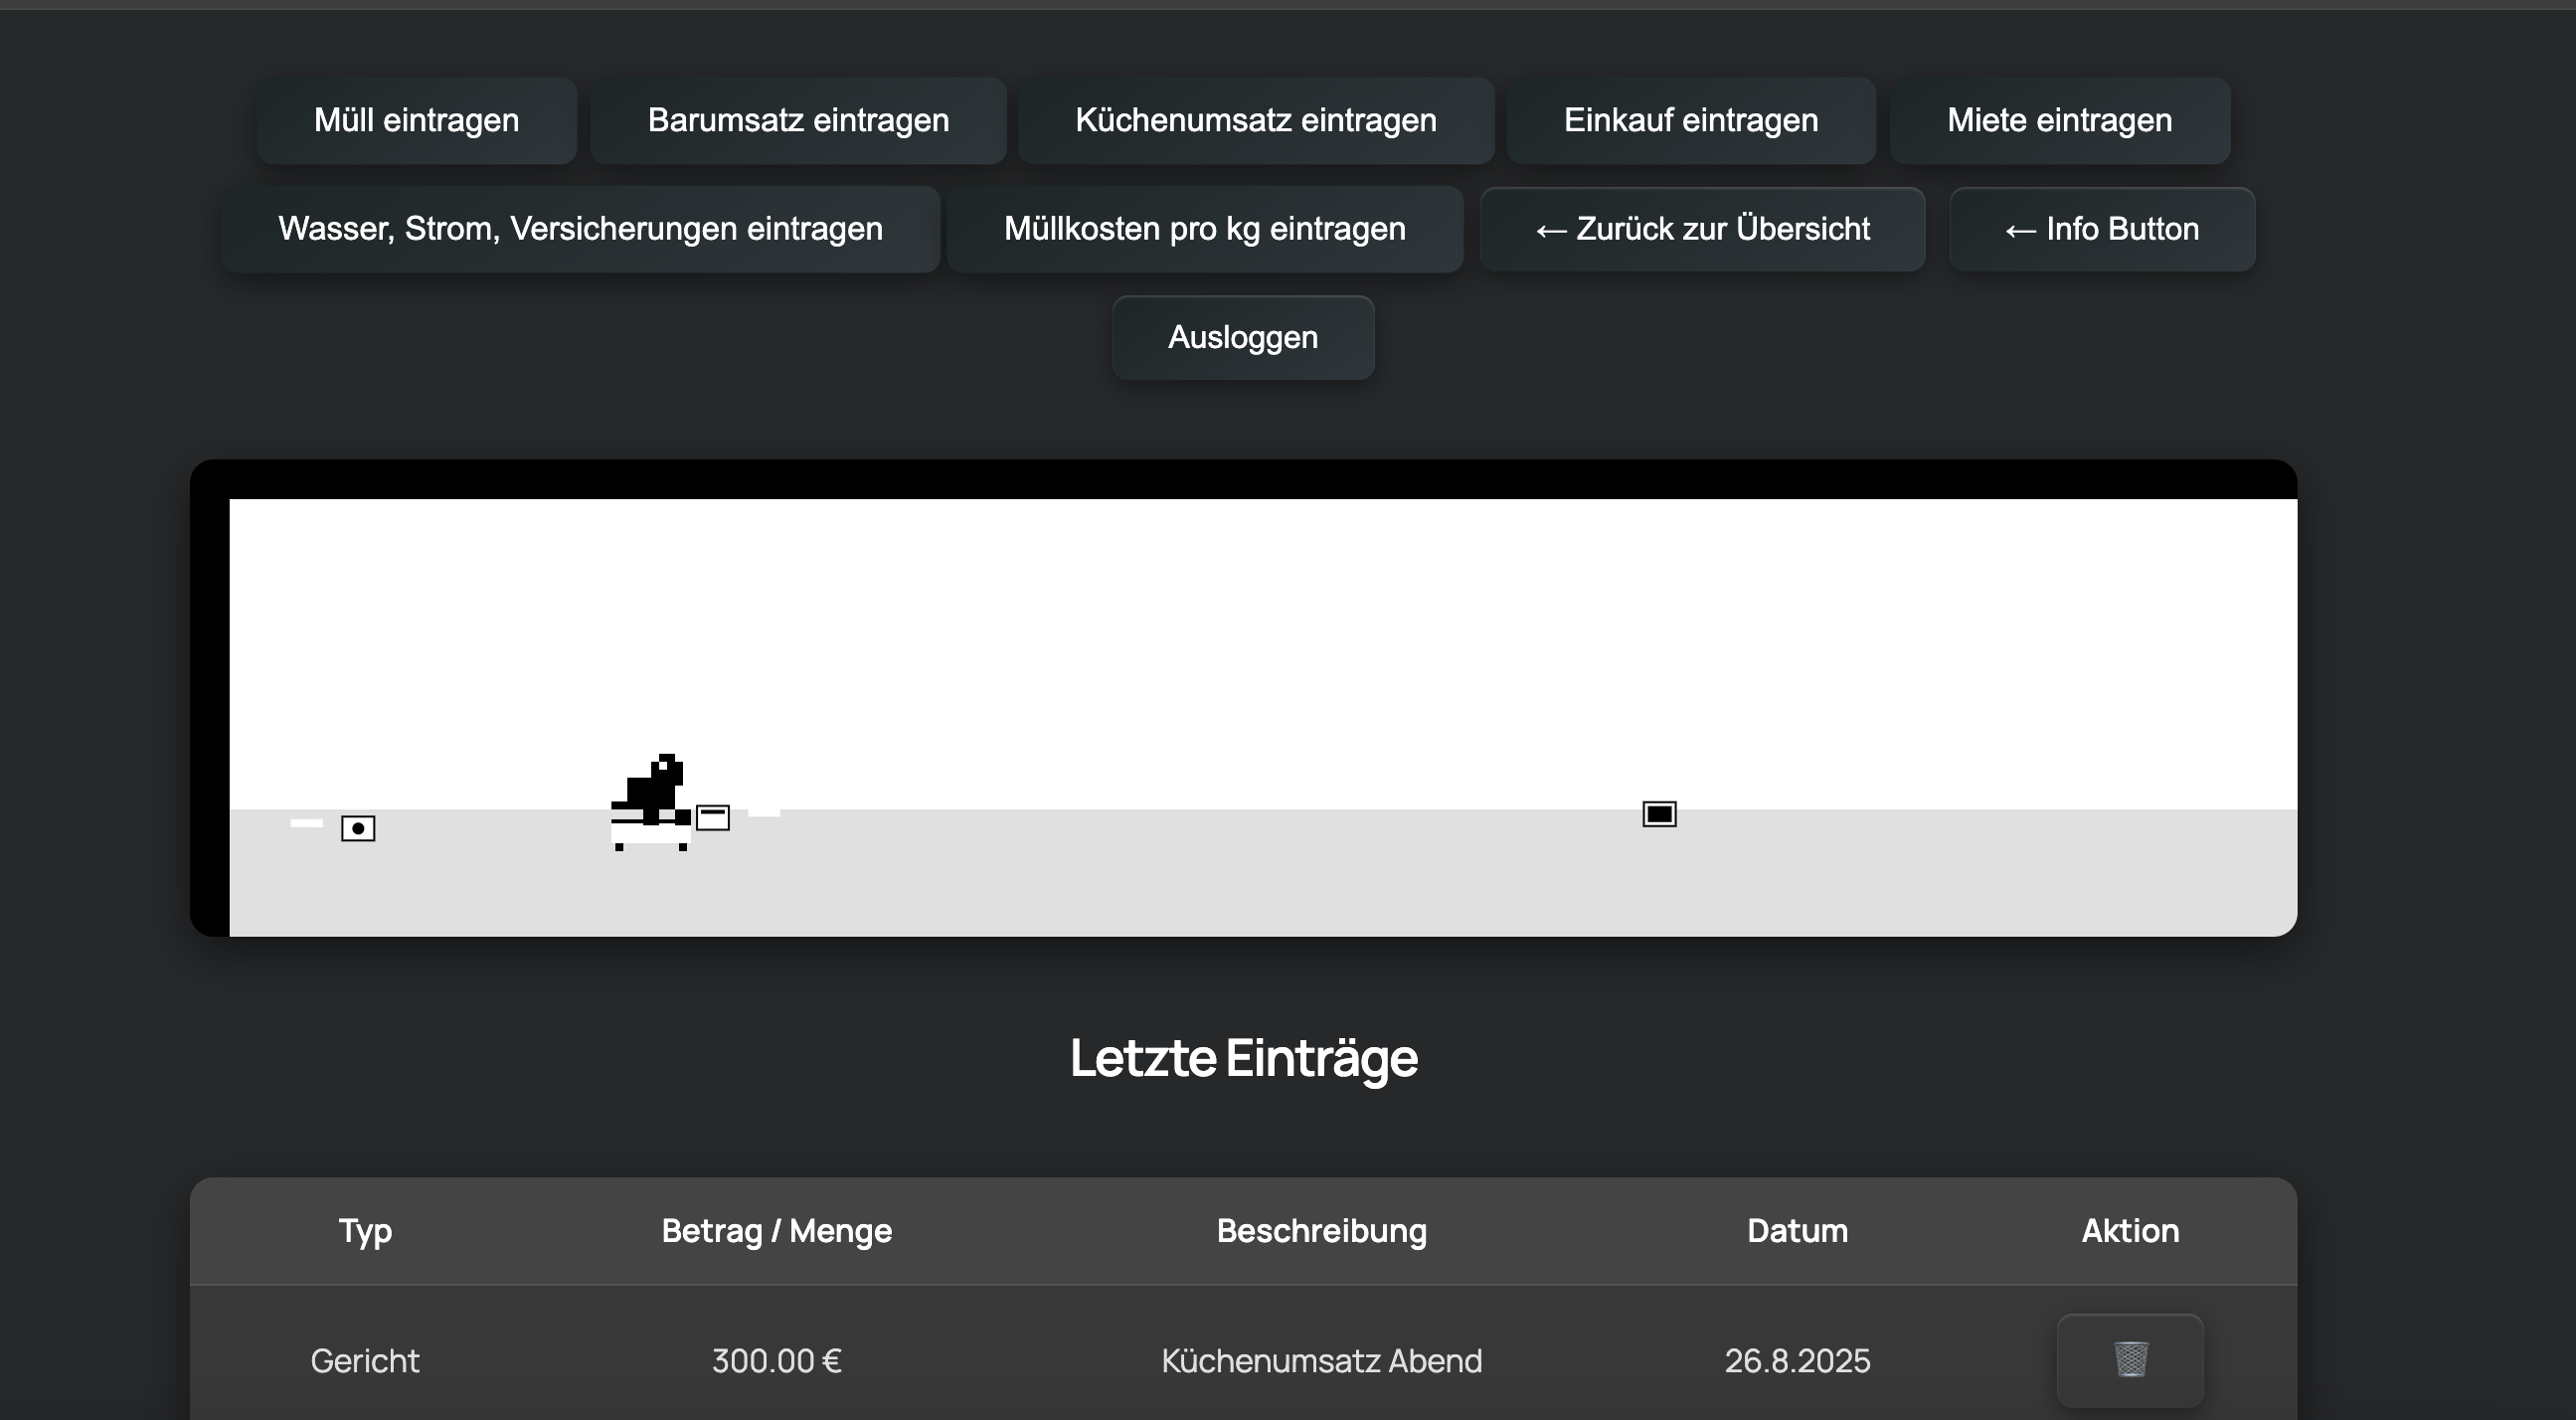Click the Typ column header
2576x1420 pixels.
(x=364, y=1231)
